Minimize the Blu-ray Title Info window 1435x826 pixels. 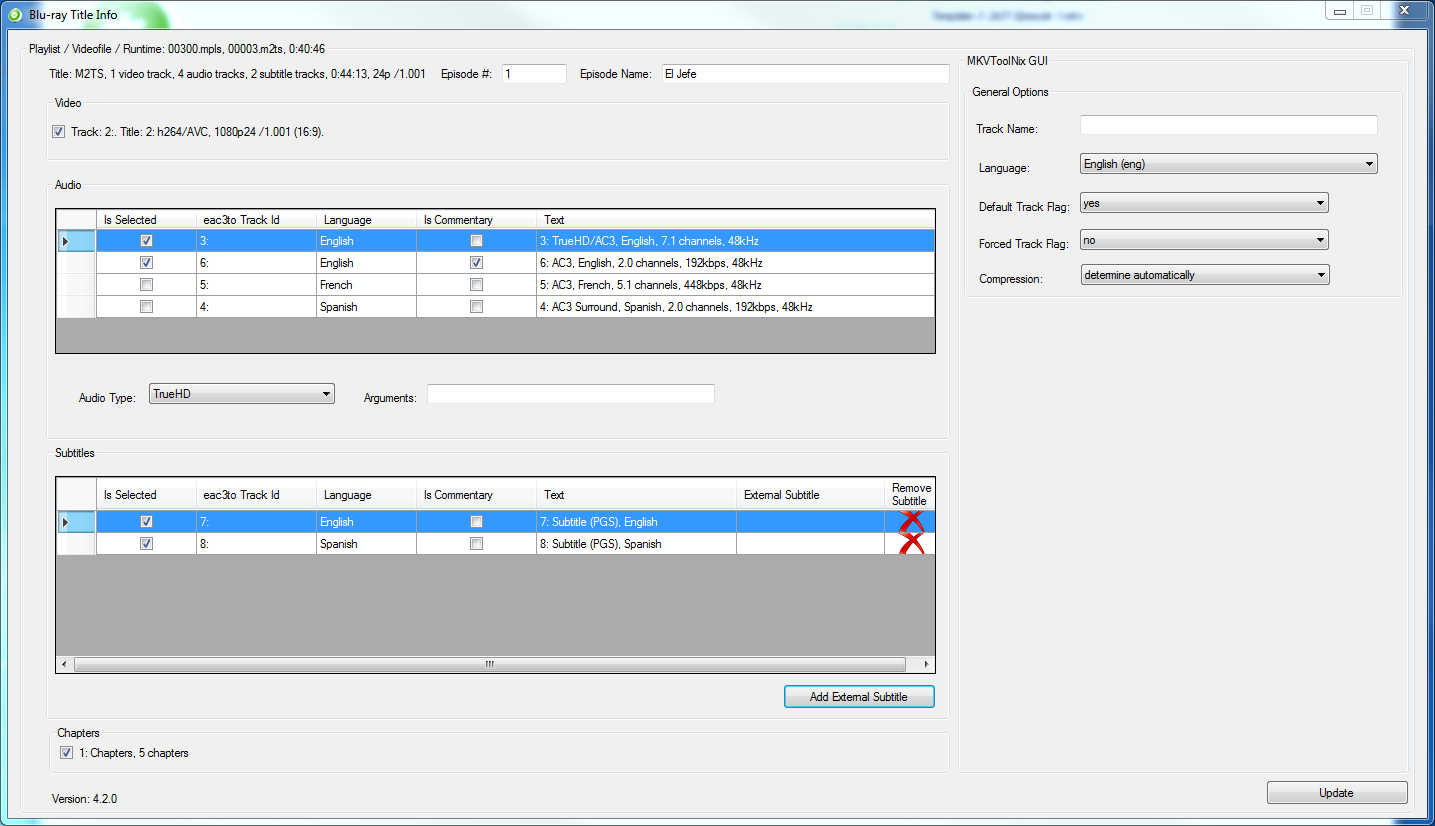(1340, 10)
